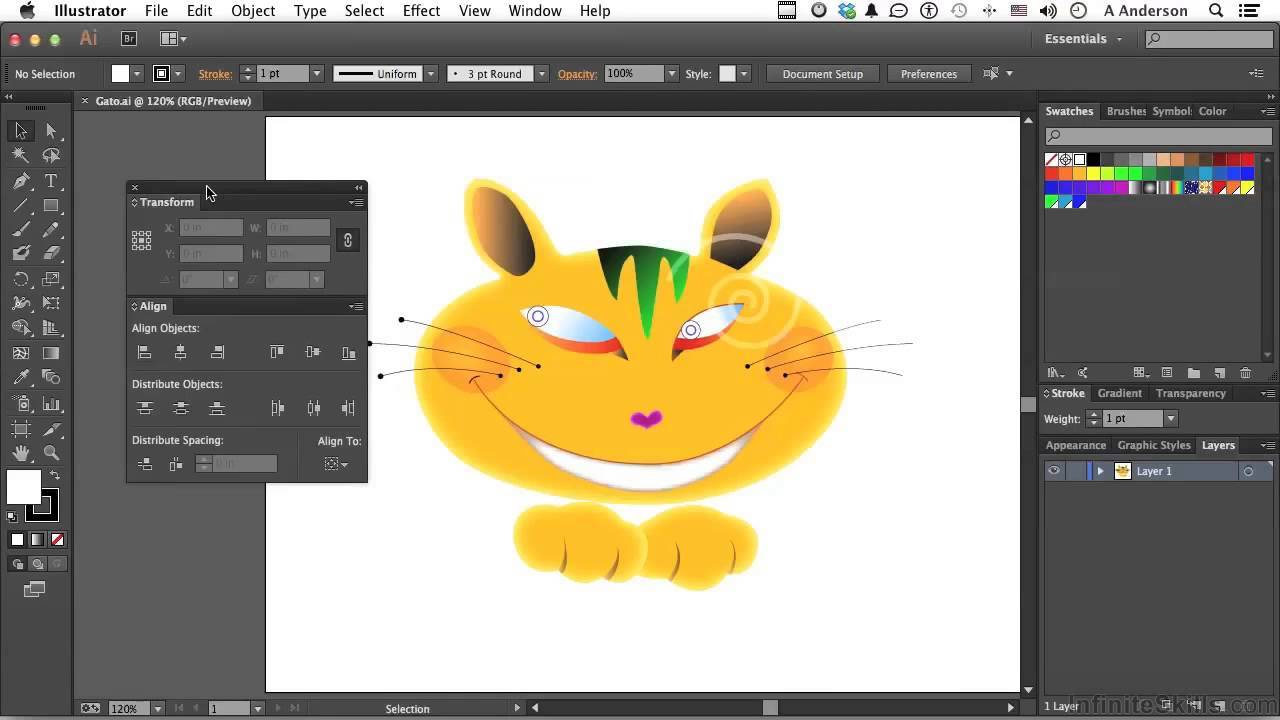Open the Effect menu
The width and height of the screenshot is (1280, 720).
click(421, 11)
